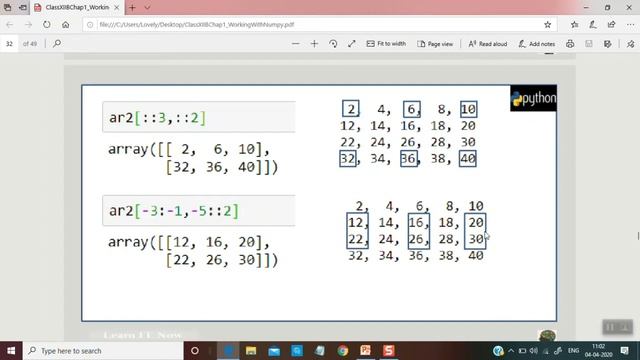Save the PDF document
Screen dimensions: 640x360
[589, 44]
